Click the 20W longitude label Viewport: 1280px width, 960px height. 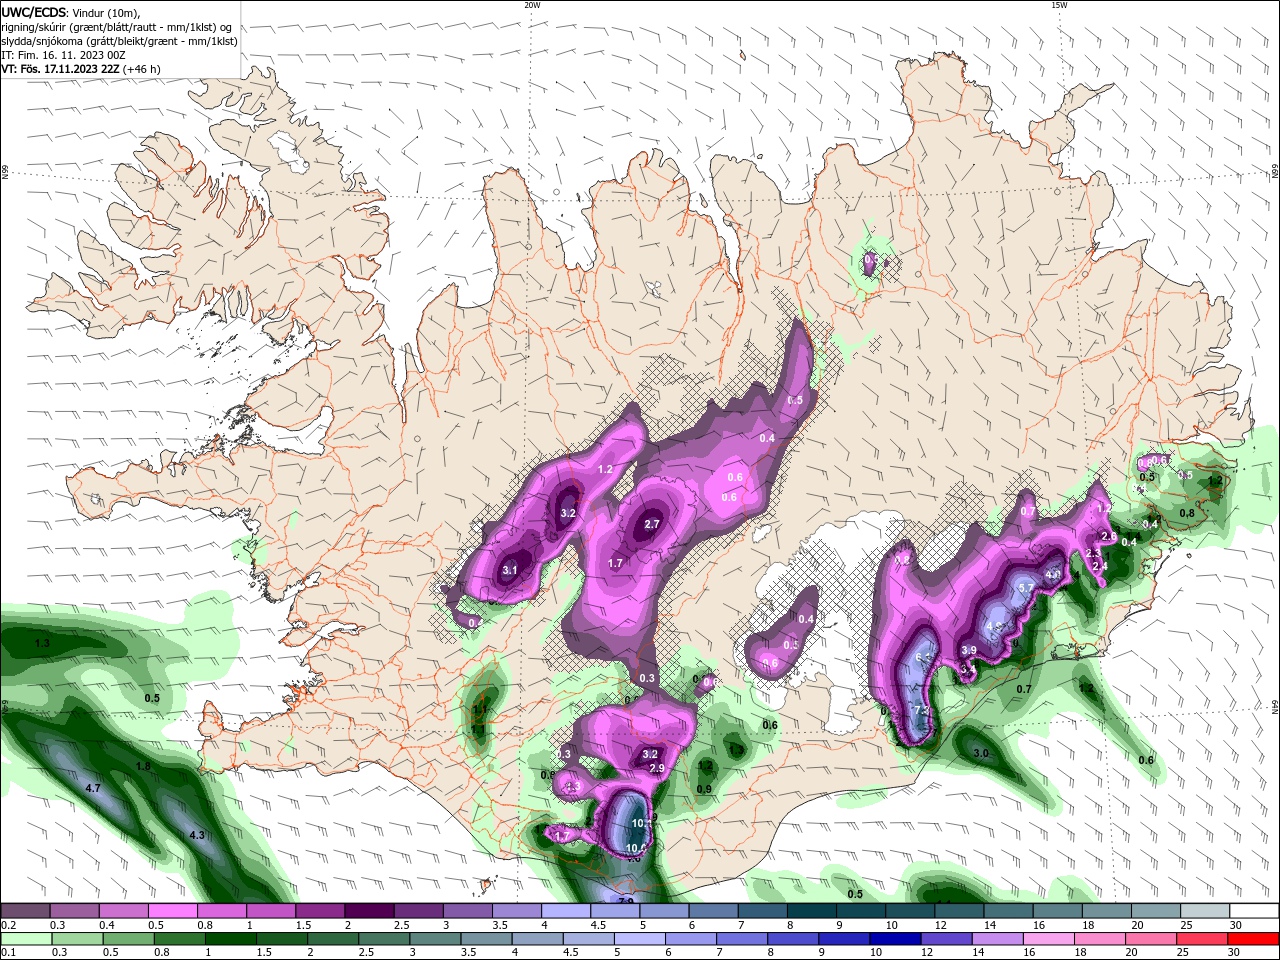pos(532,5)
